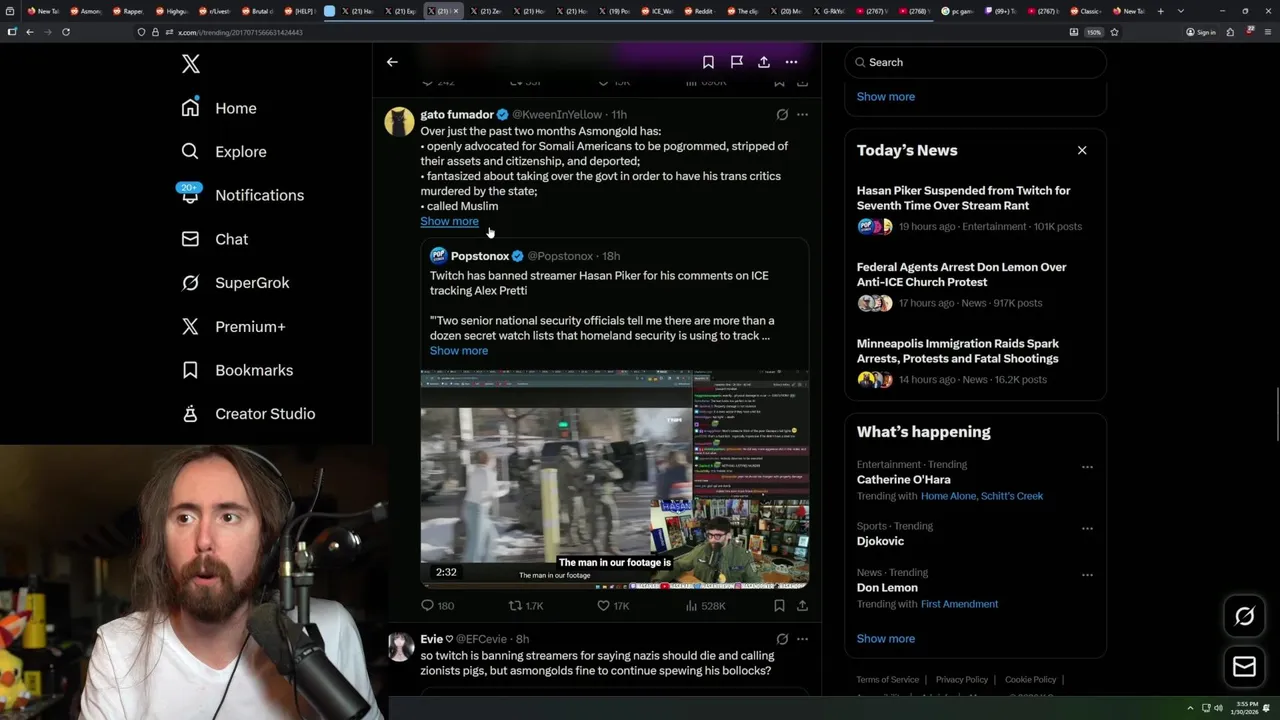Open SuperGrok in the sidebar
Screen dimensions: 1280x720
click(235, 283)
